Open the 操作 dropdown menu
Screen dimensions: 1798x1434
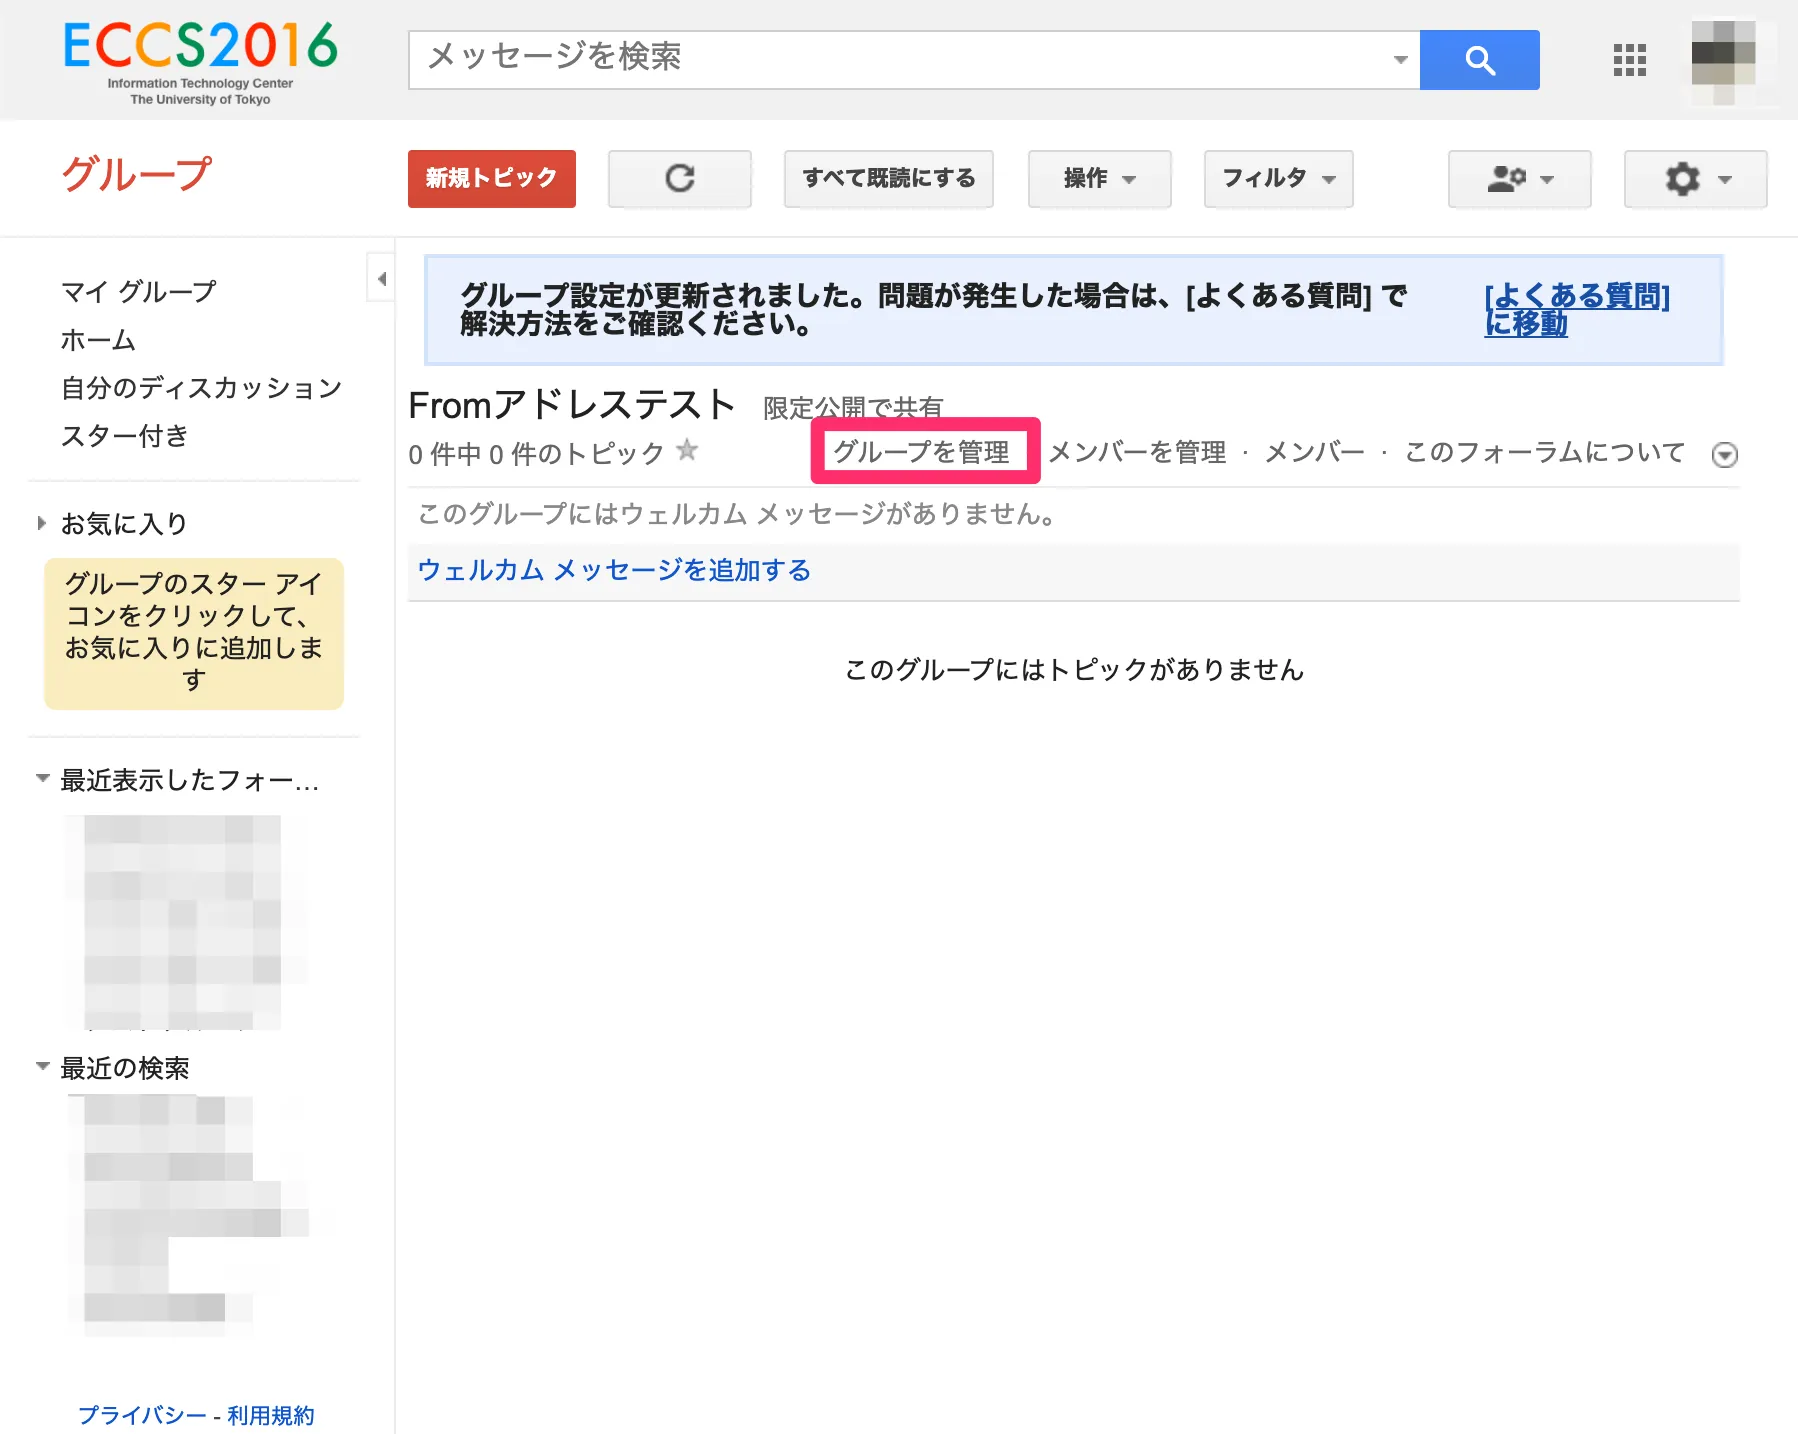point(1099,179)
